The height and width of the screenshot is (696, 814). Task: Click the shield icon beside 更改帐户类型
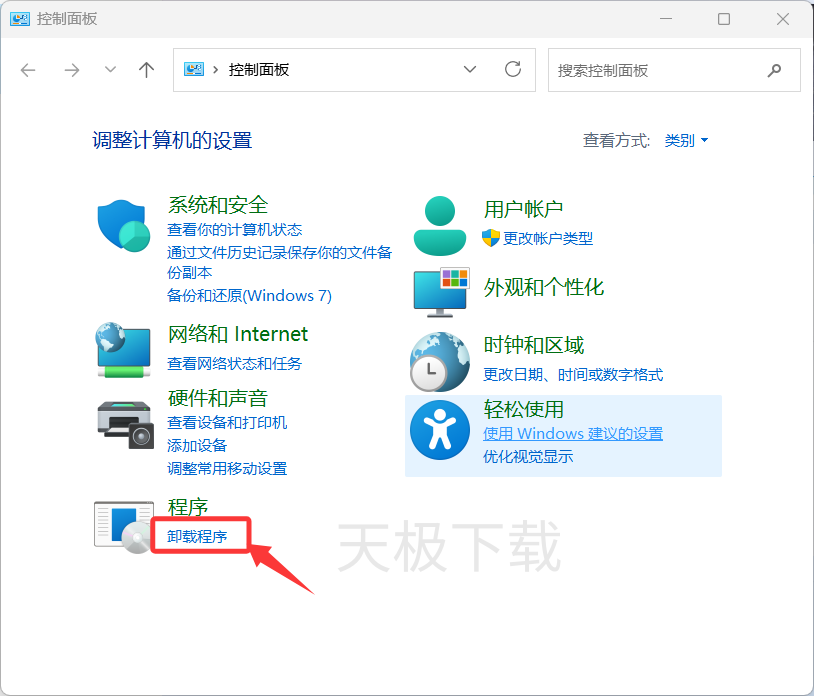coord(491,238)
